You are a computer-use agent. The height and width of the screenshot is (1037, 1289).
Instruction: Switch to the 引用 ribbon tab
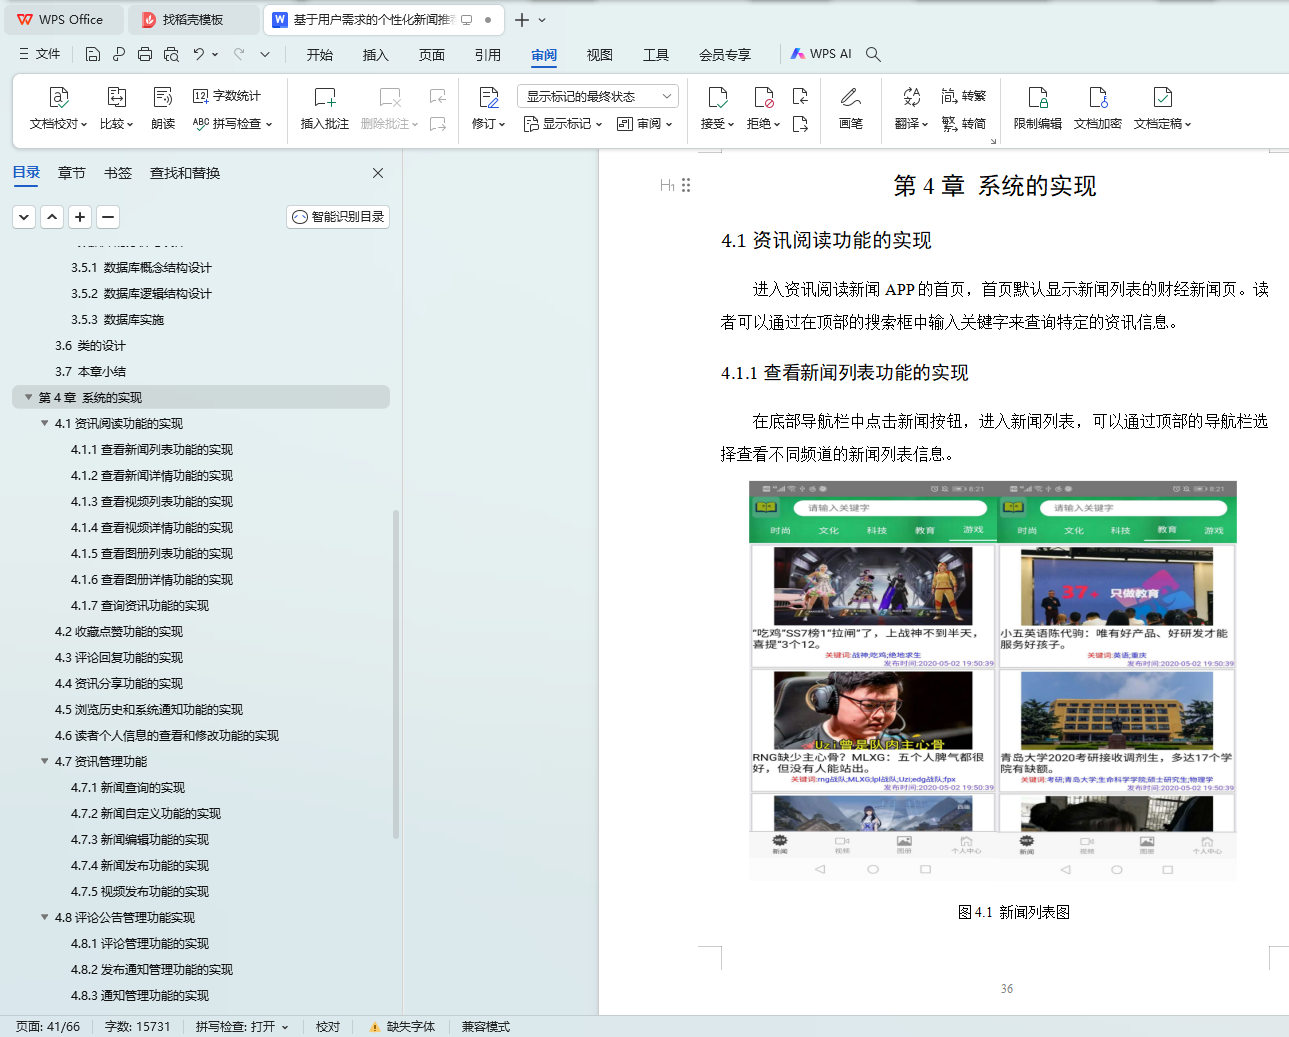pyautogui.click(x=488, y=55)
